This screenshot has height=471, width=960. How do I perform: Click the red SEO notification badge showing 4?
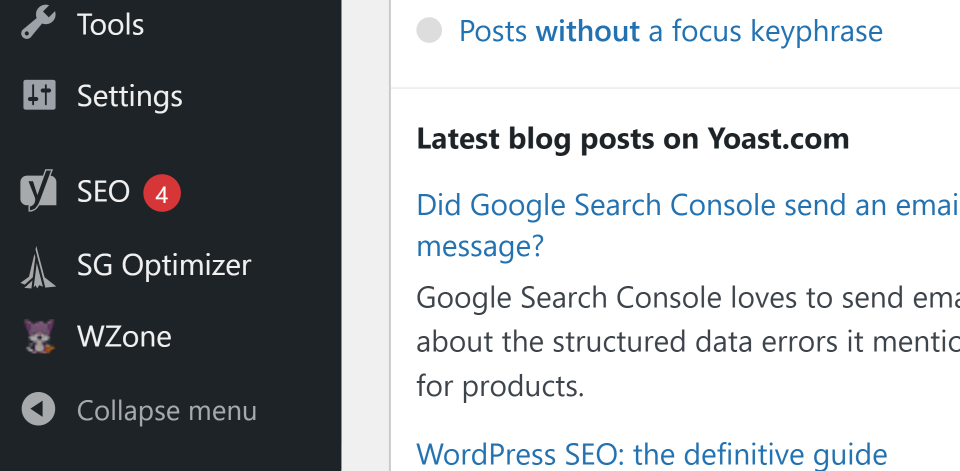(162, 194)
